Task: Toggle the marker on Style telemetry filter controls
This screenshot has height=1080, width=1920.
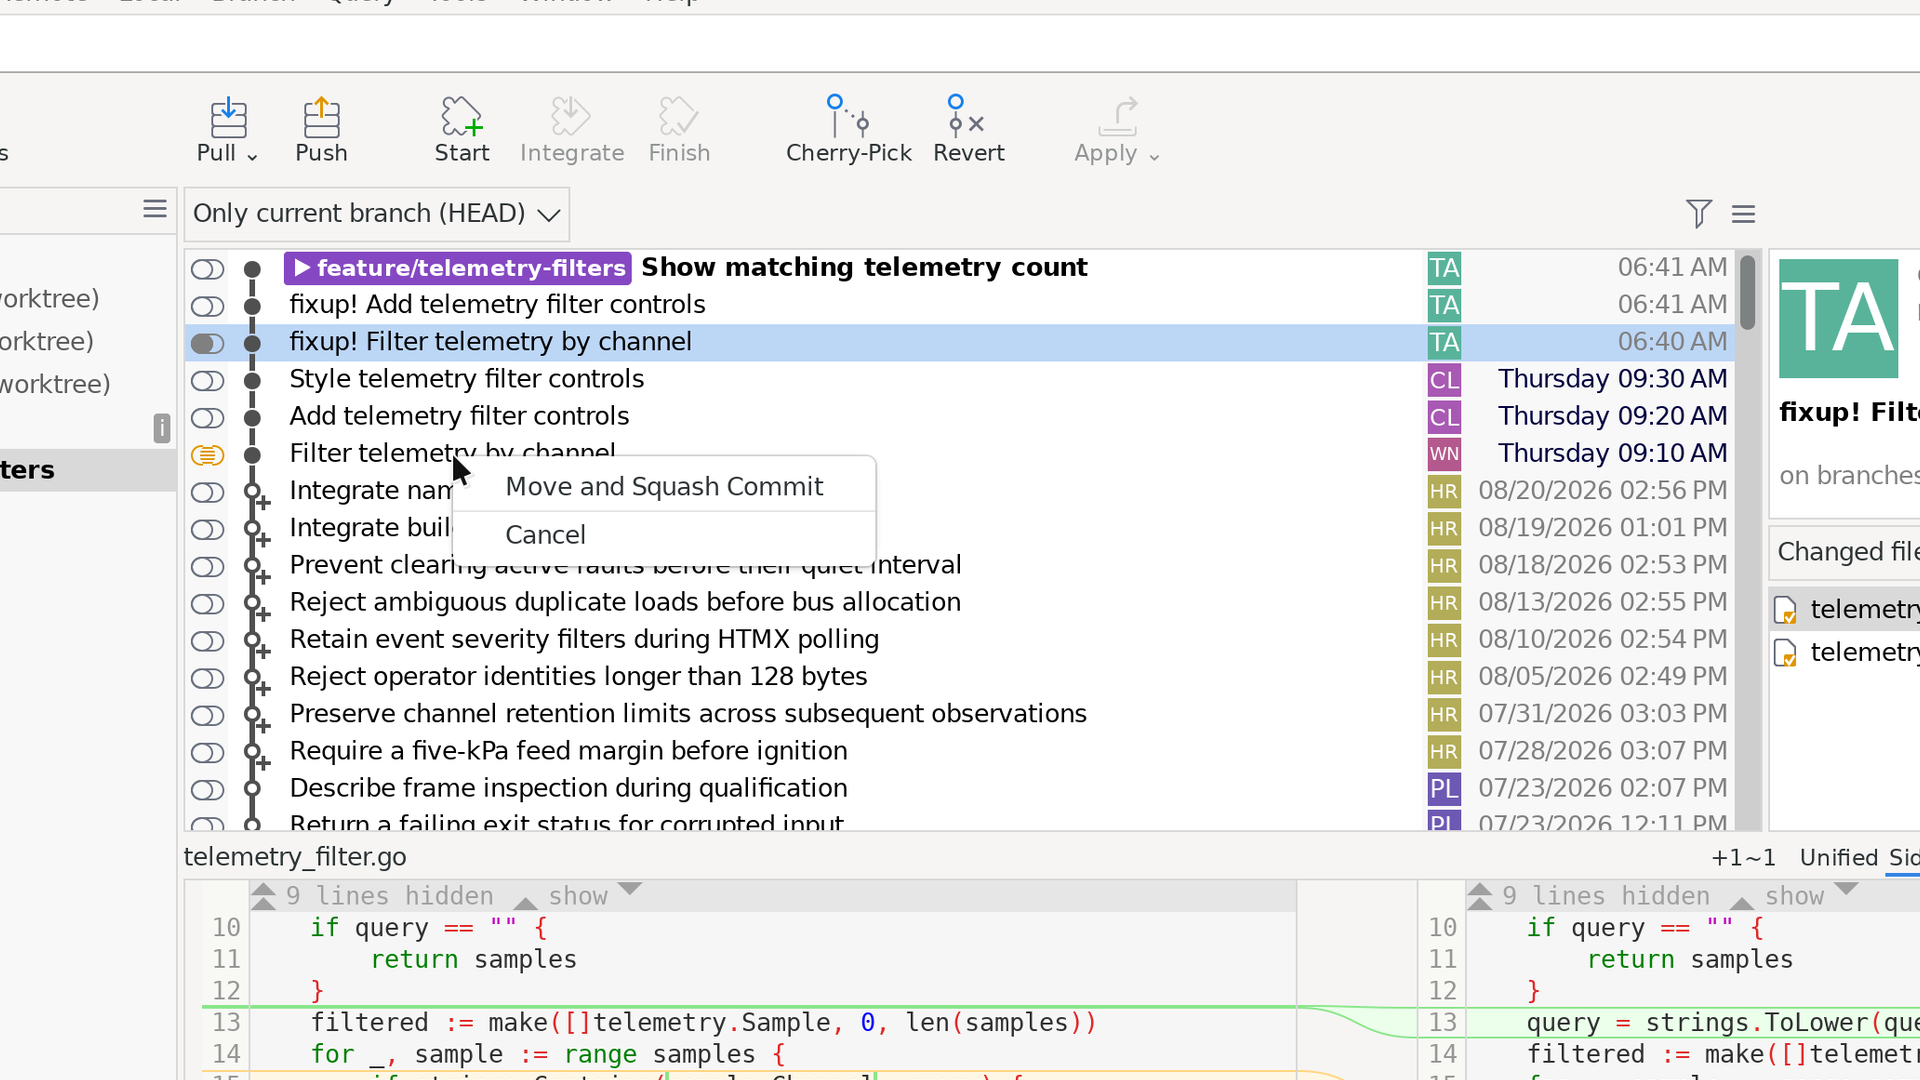Action: pos(207,381)
